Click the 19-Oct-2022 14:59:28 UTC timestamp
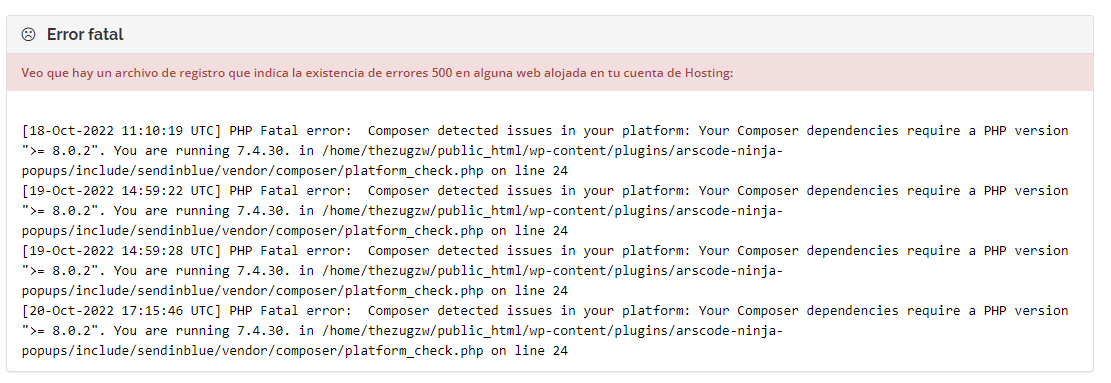This screenshot has width=1111, height=383. [x=122, y=251]
